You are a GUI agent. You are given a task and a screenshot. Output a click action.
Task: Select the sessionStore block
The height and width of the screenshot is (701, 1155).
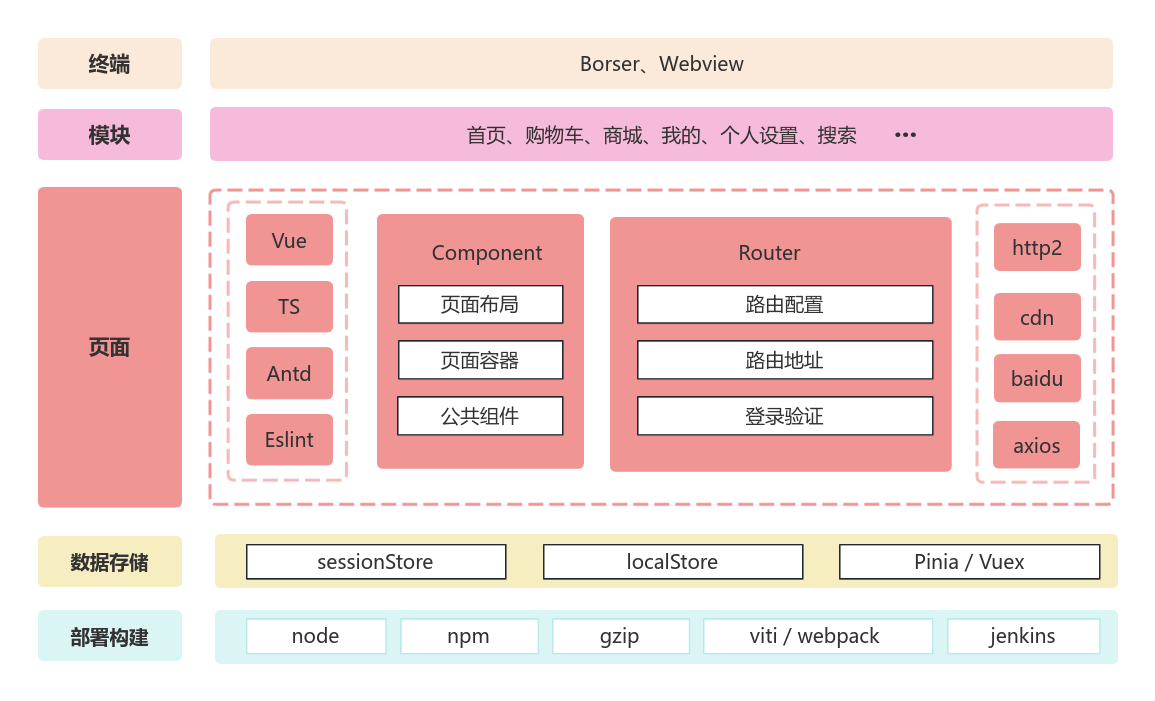pyautogui.click(x=375, y=562)
